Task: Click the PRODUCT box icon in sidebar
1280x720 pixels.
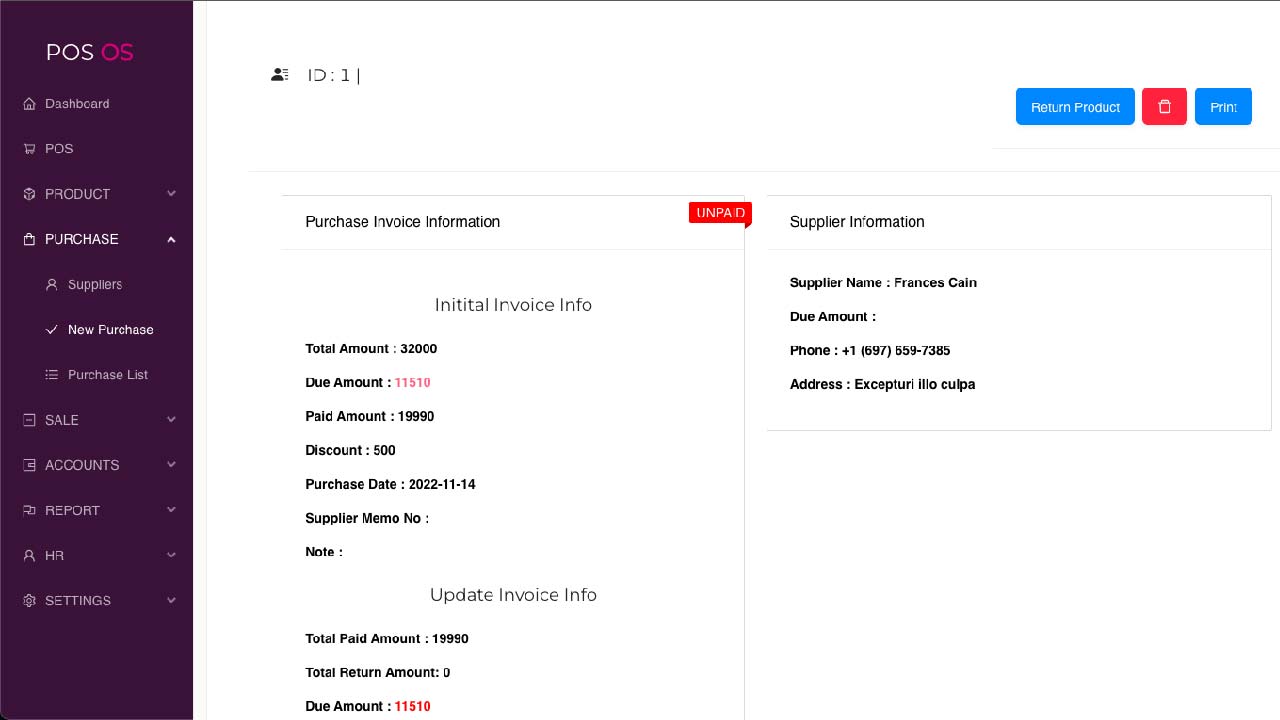Action: tap(29, 194)
